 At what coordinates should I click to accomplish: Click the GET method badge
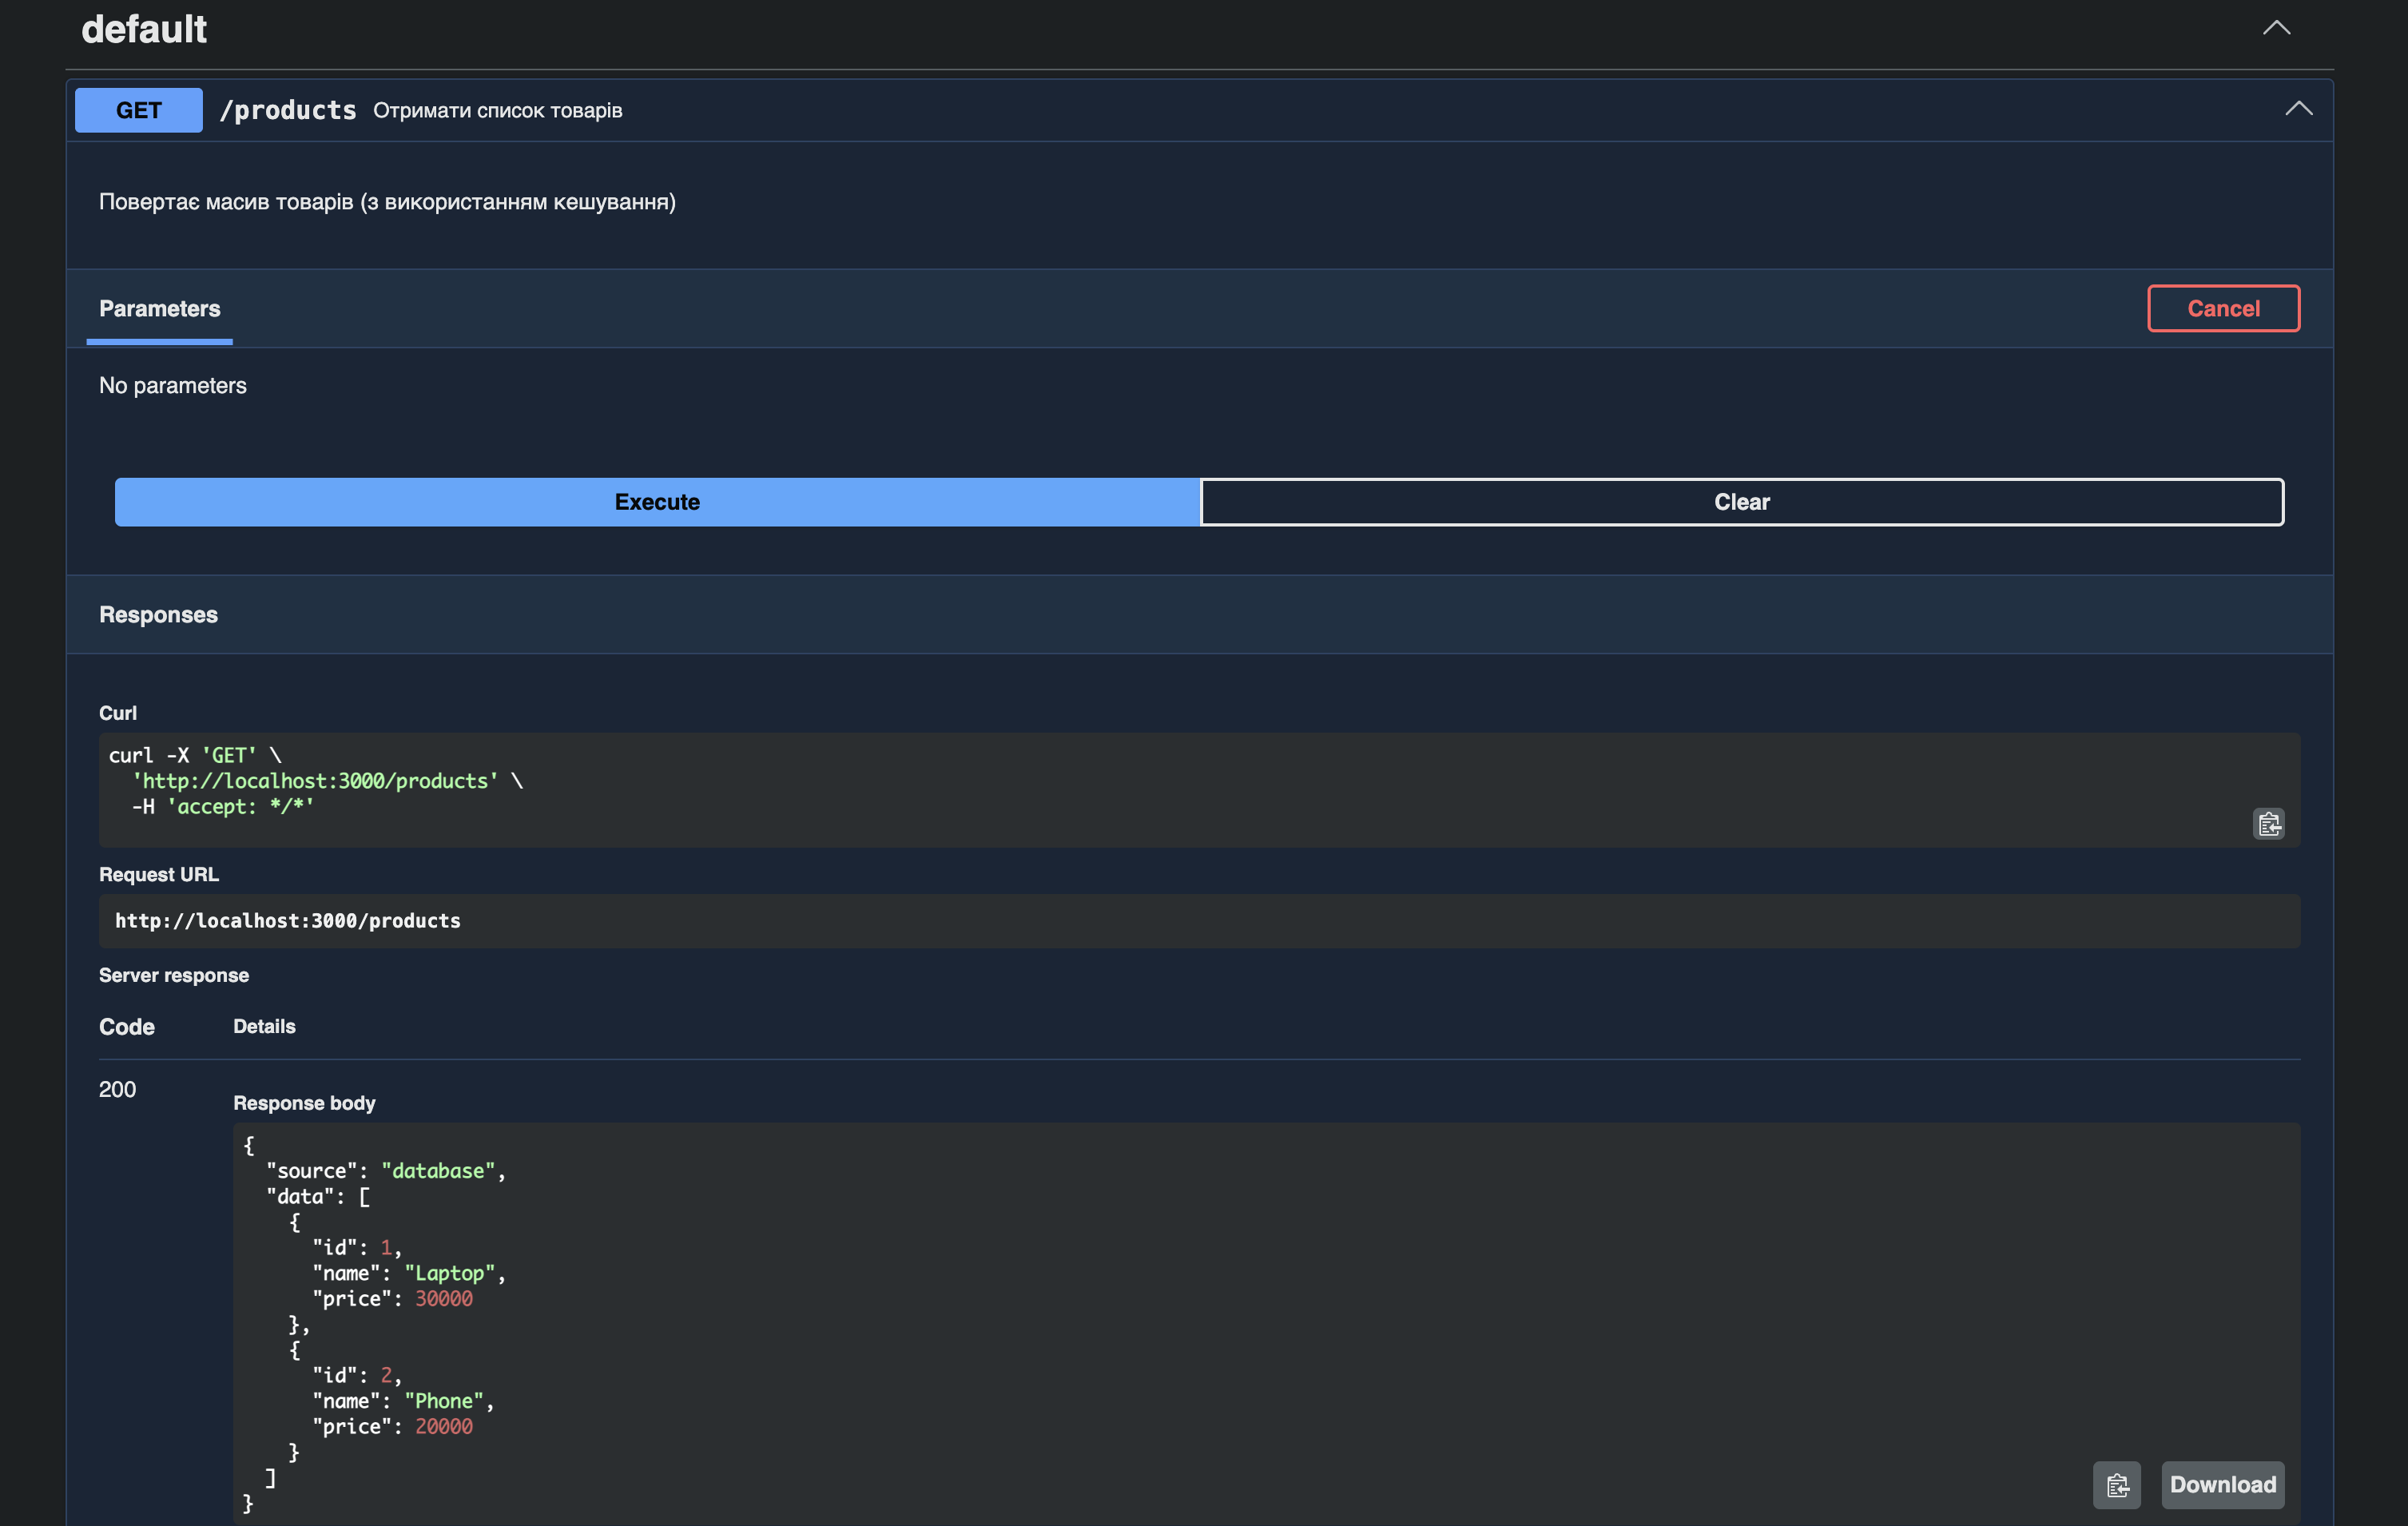click(x=138, y=110)
